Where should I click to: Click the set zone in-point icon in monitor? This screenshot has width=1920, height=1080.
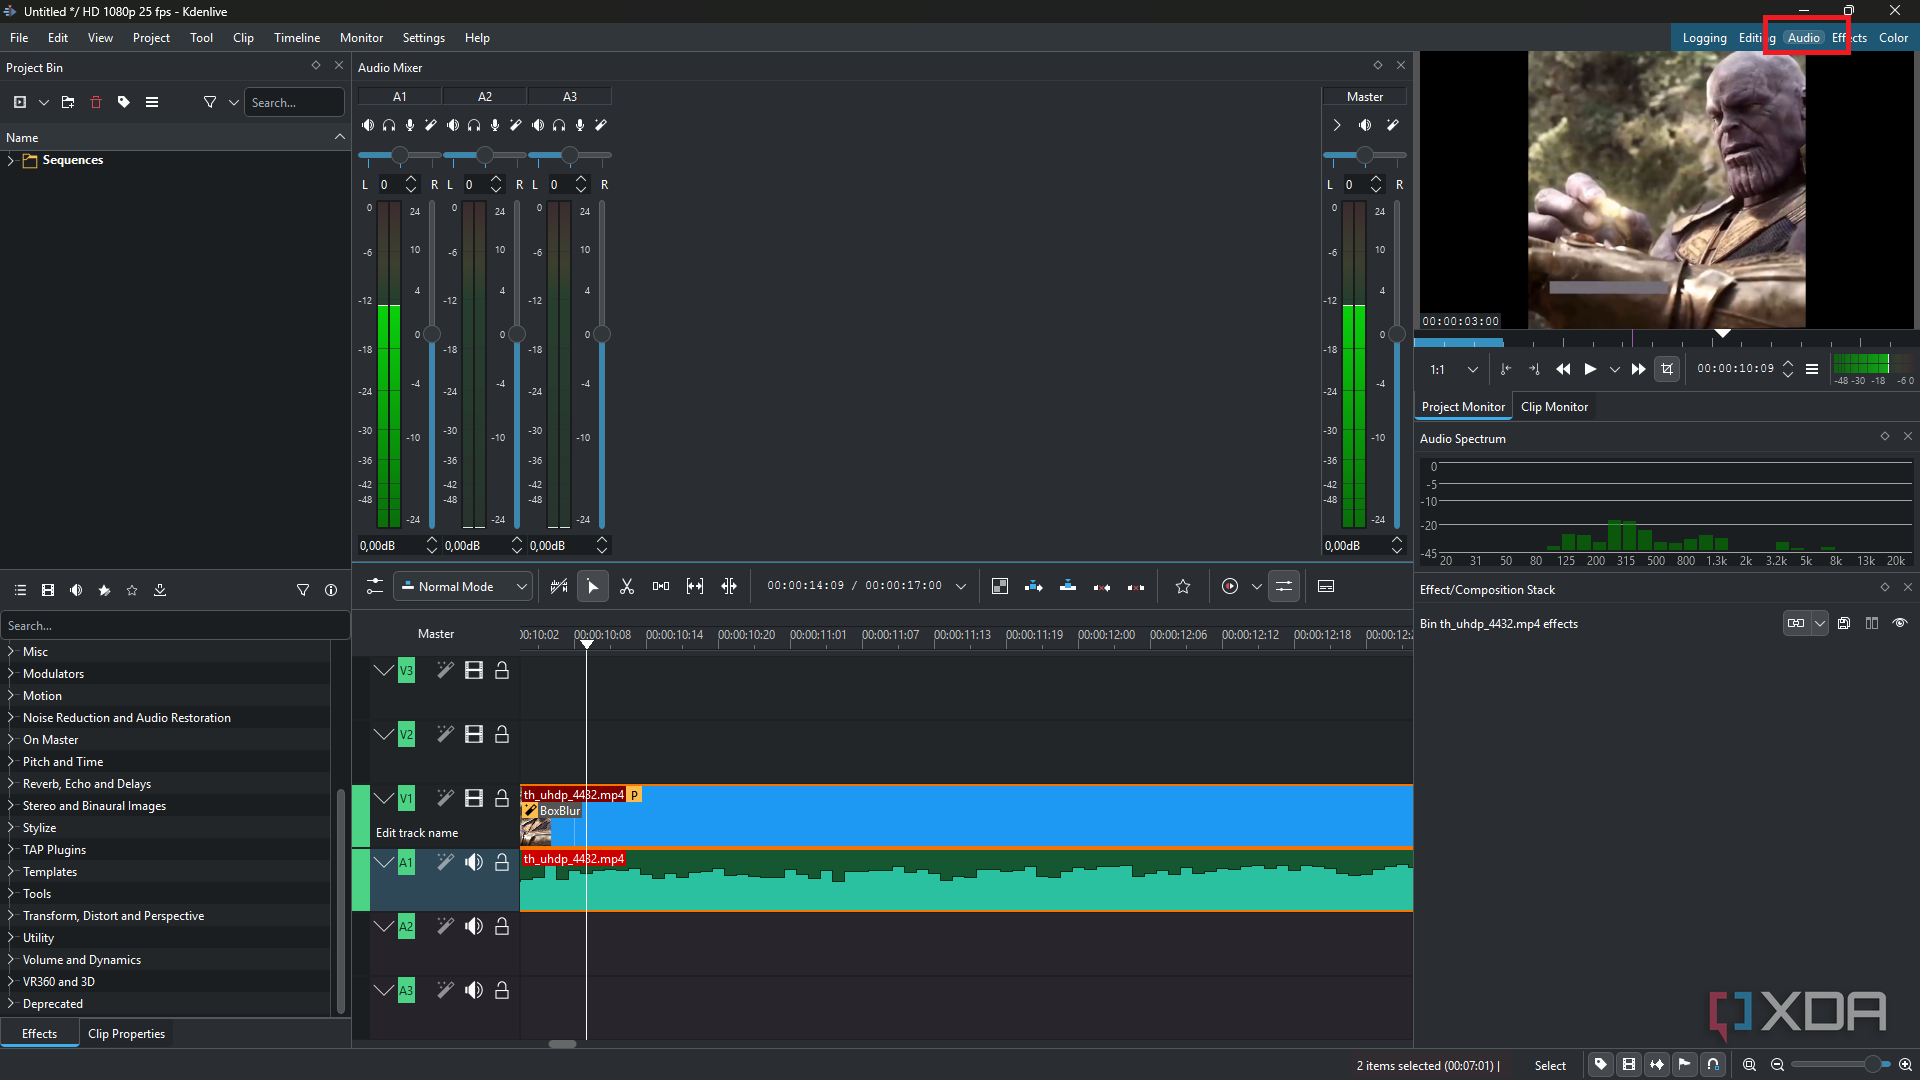pos(1506,369)
